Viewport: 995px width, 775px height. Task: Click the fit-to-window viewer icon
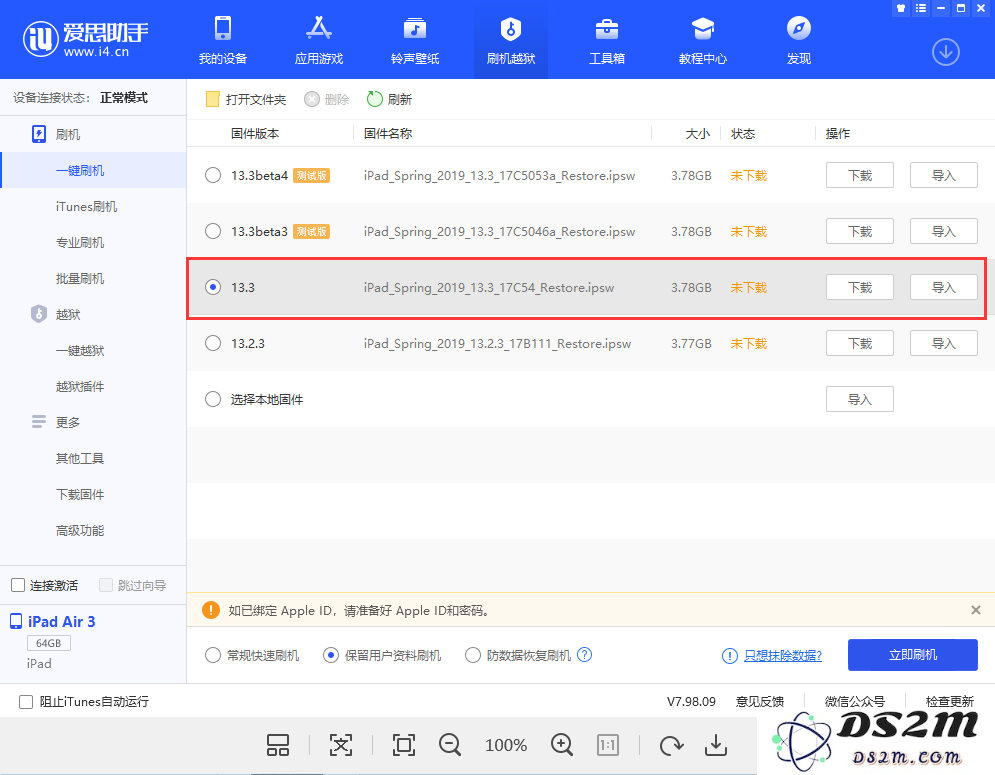(x=341, y=745)
